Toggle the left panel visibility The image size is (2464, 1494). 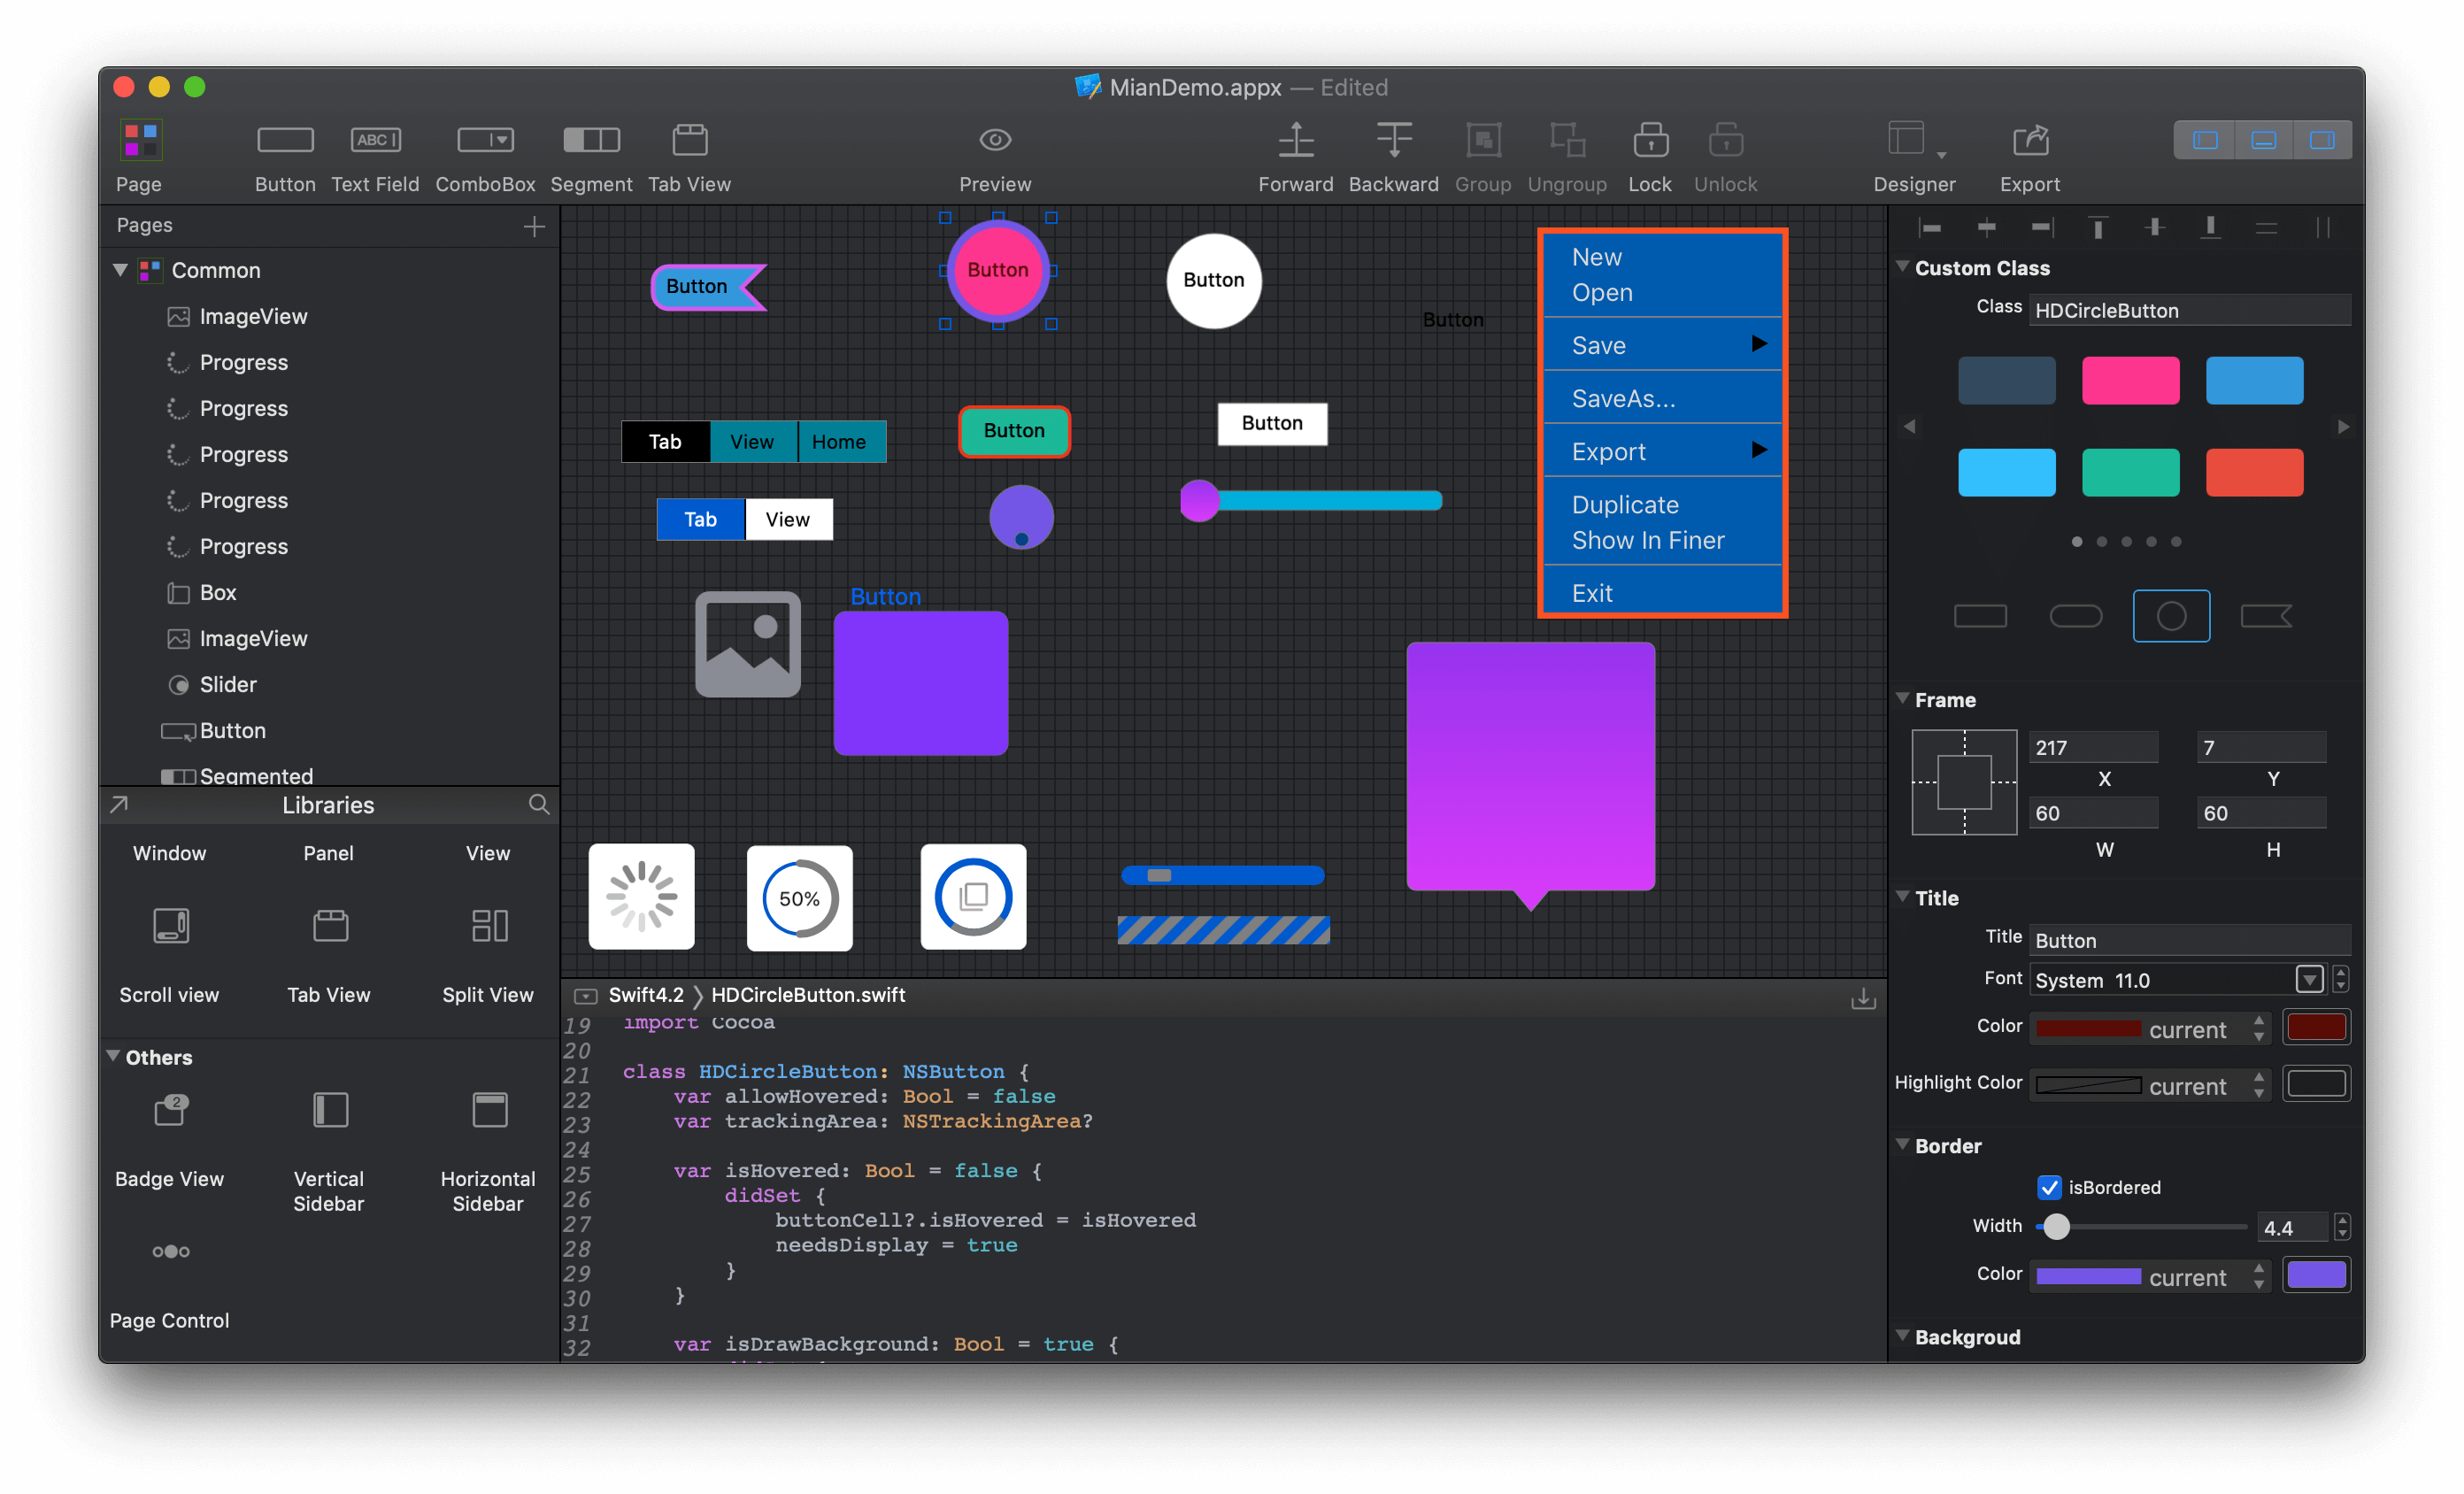(2205, 140)
